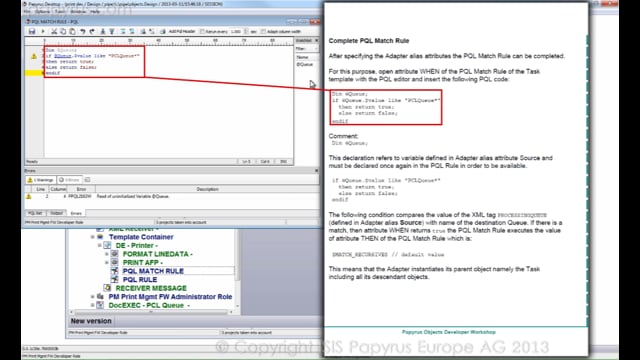This screenshot has height=360, width=640.
Task: Undo last edit in PQL editor
Action: 83,31
